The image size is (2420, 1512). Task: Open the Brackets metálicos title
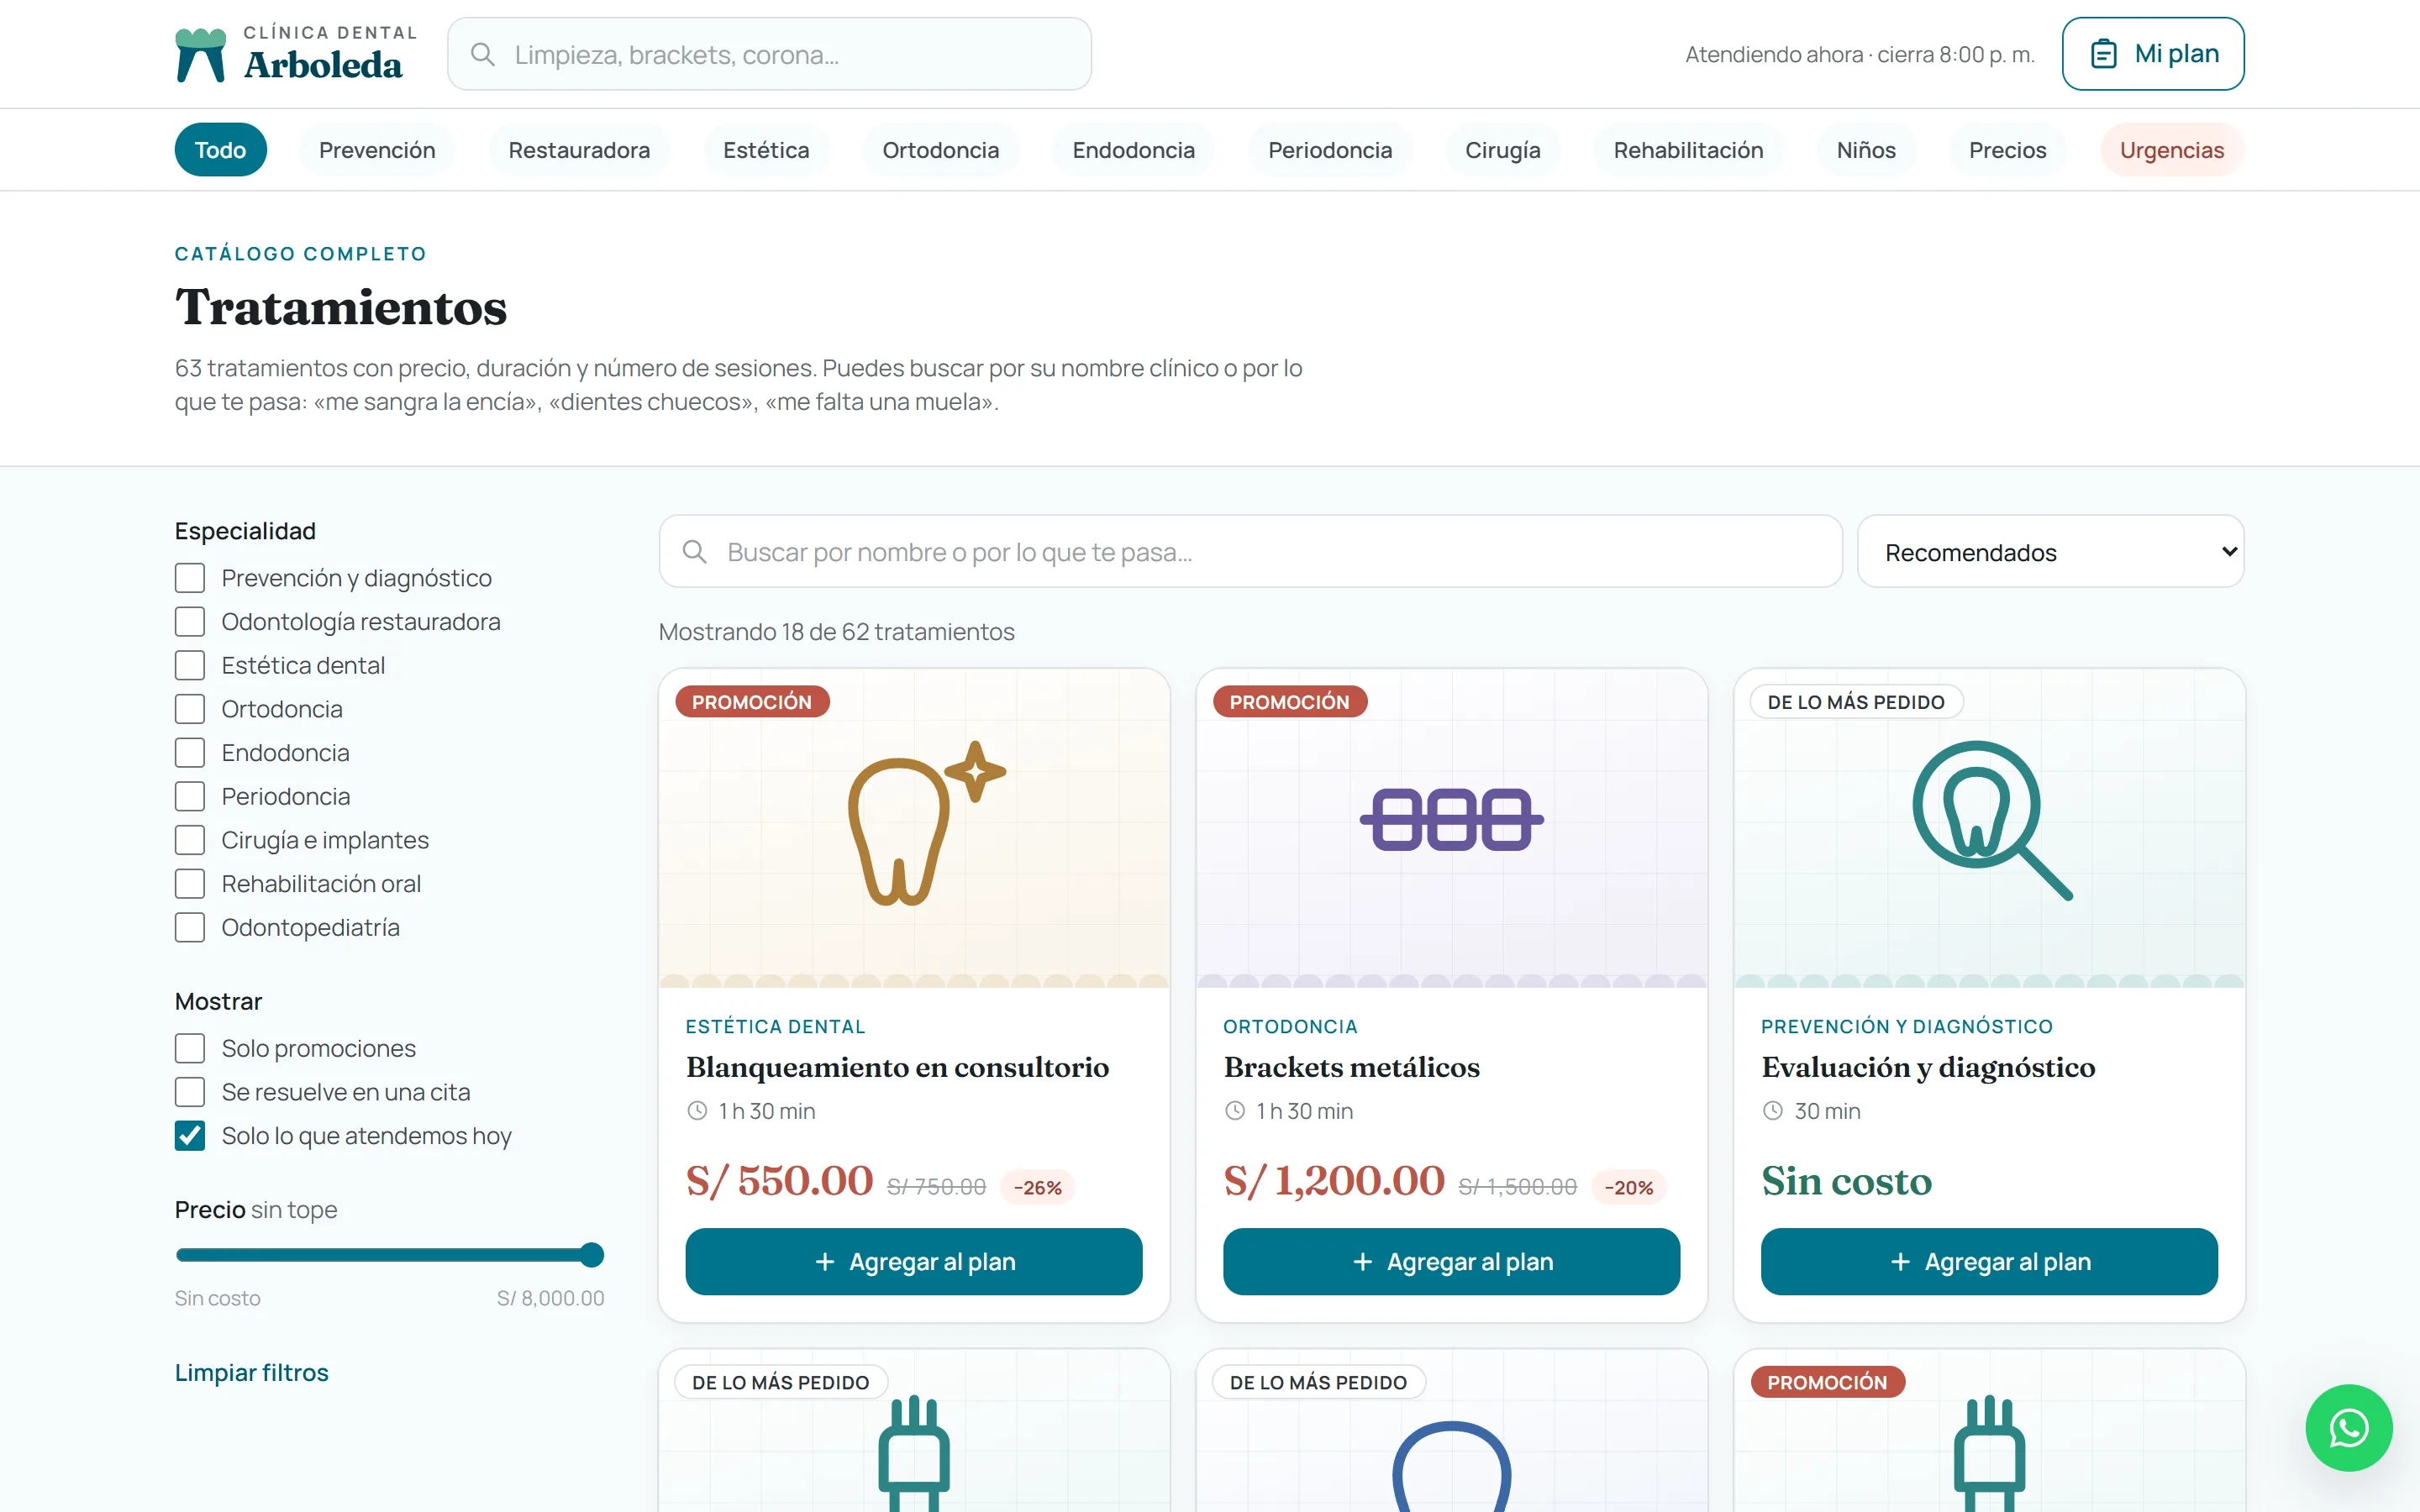1351,1067
